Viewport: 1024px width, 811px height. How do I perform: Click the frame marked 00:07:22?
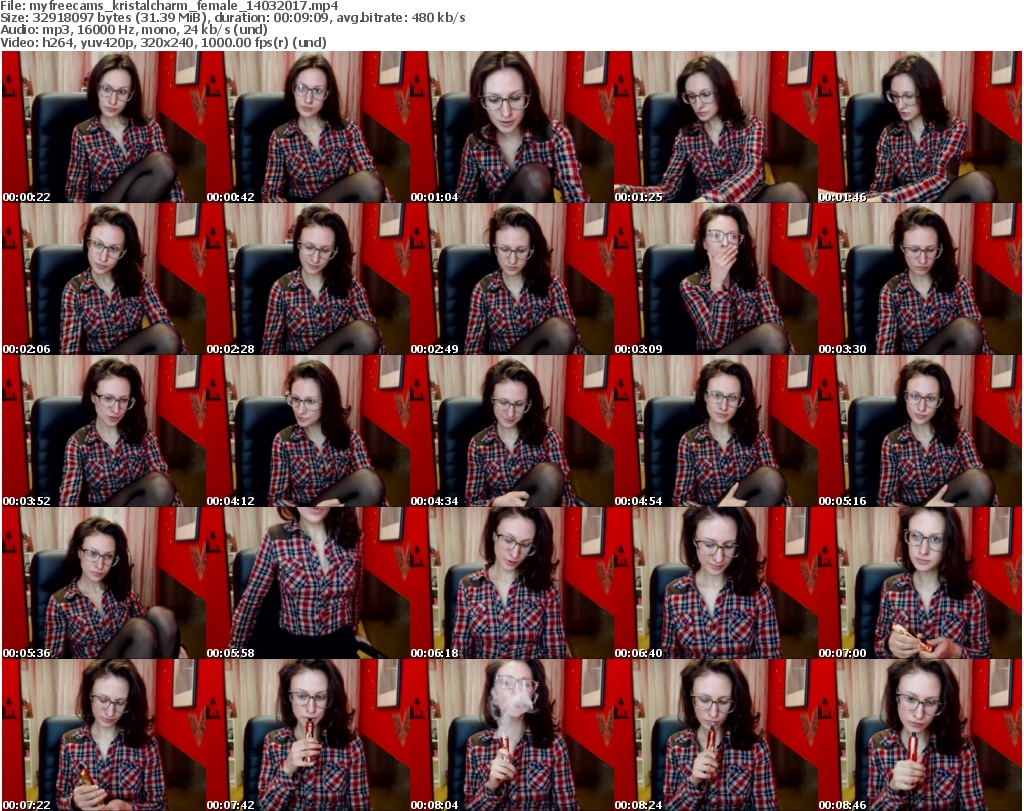(103, 735)
